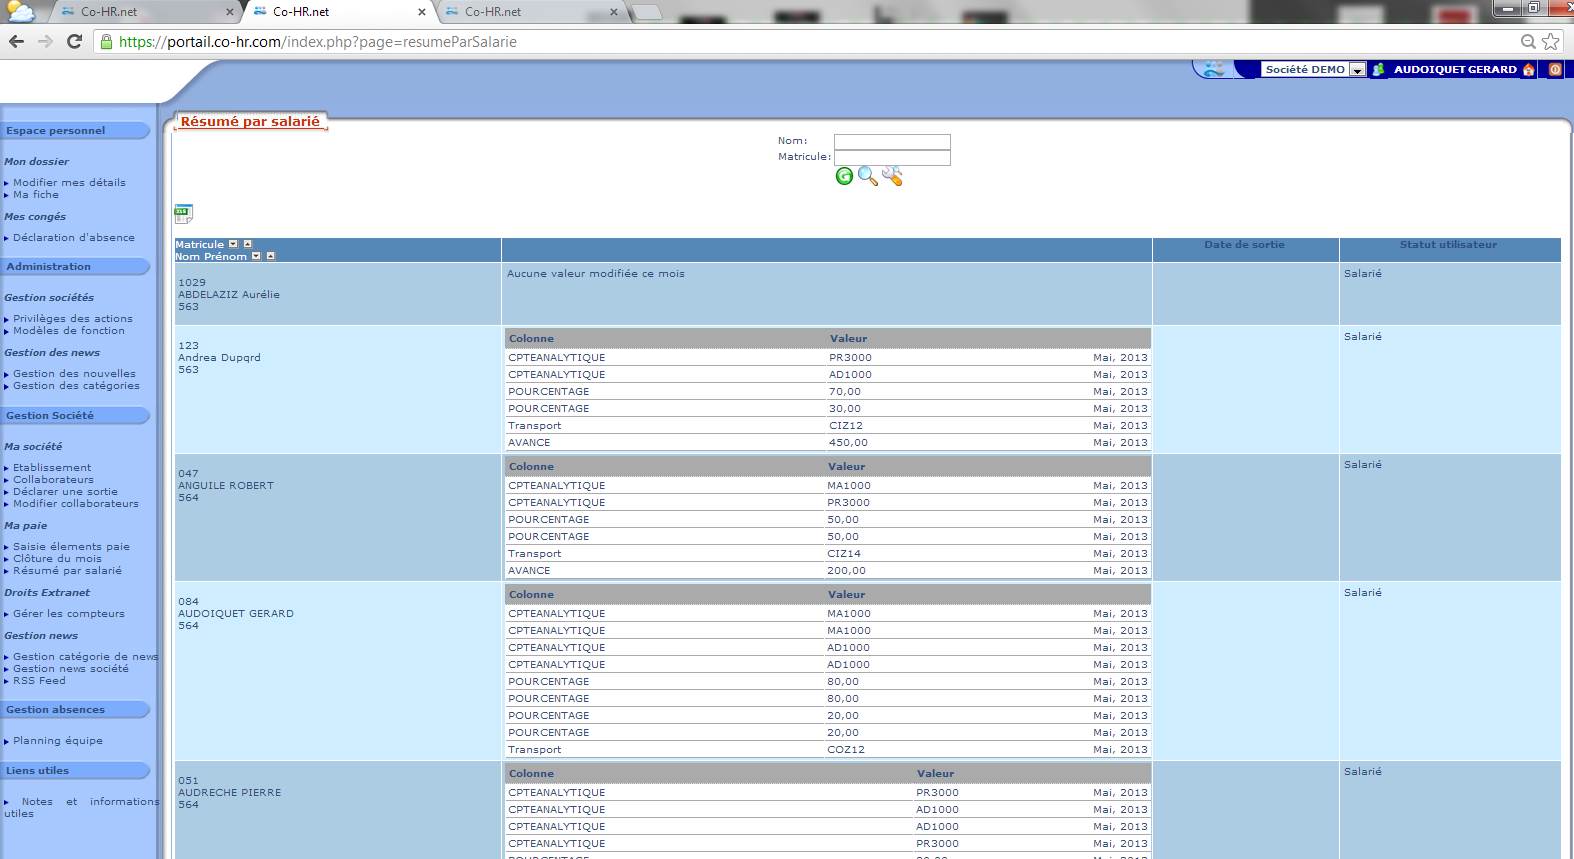Bookmark page with the star icon

pos(1551,42)
